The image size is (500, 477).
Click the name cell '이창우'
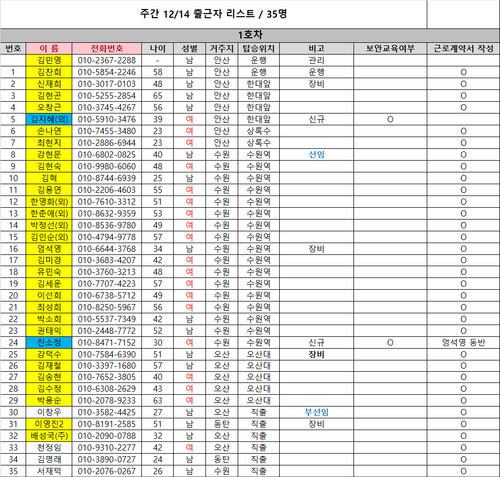[x=49, y=412]
